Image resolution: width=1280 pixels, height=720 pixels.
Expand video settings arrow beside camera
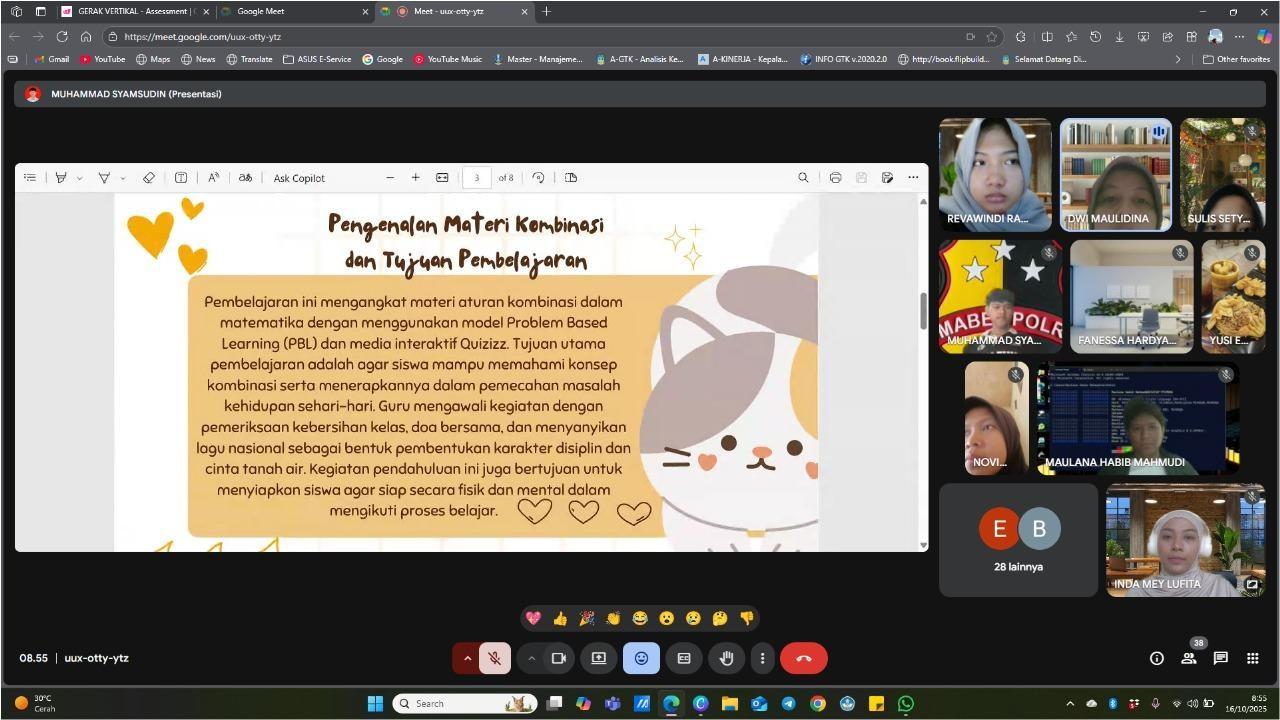pos(531,658)
